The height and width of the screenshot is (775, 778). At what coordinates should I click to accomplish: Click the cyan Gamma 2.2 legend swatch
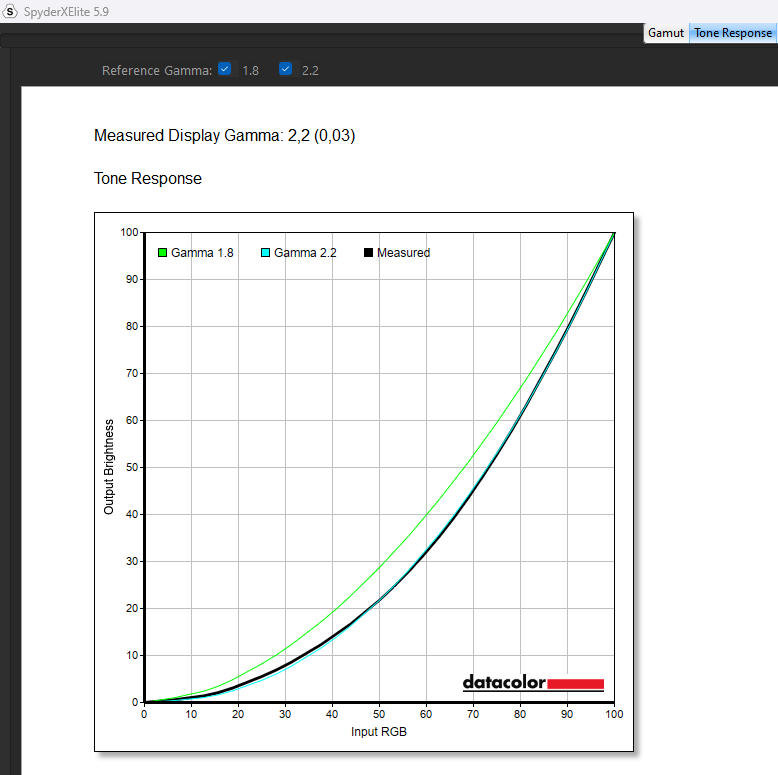click(265, 253)
